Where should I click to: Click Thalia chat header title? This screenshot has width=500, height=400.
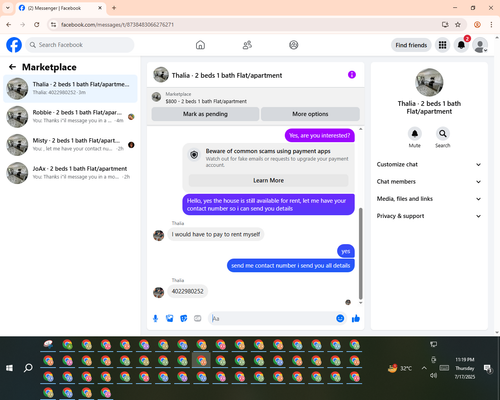227,75
